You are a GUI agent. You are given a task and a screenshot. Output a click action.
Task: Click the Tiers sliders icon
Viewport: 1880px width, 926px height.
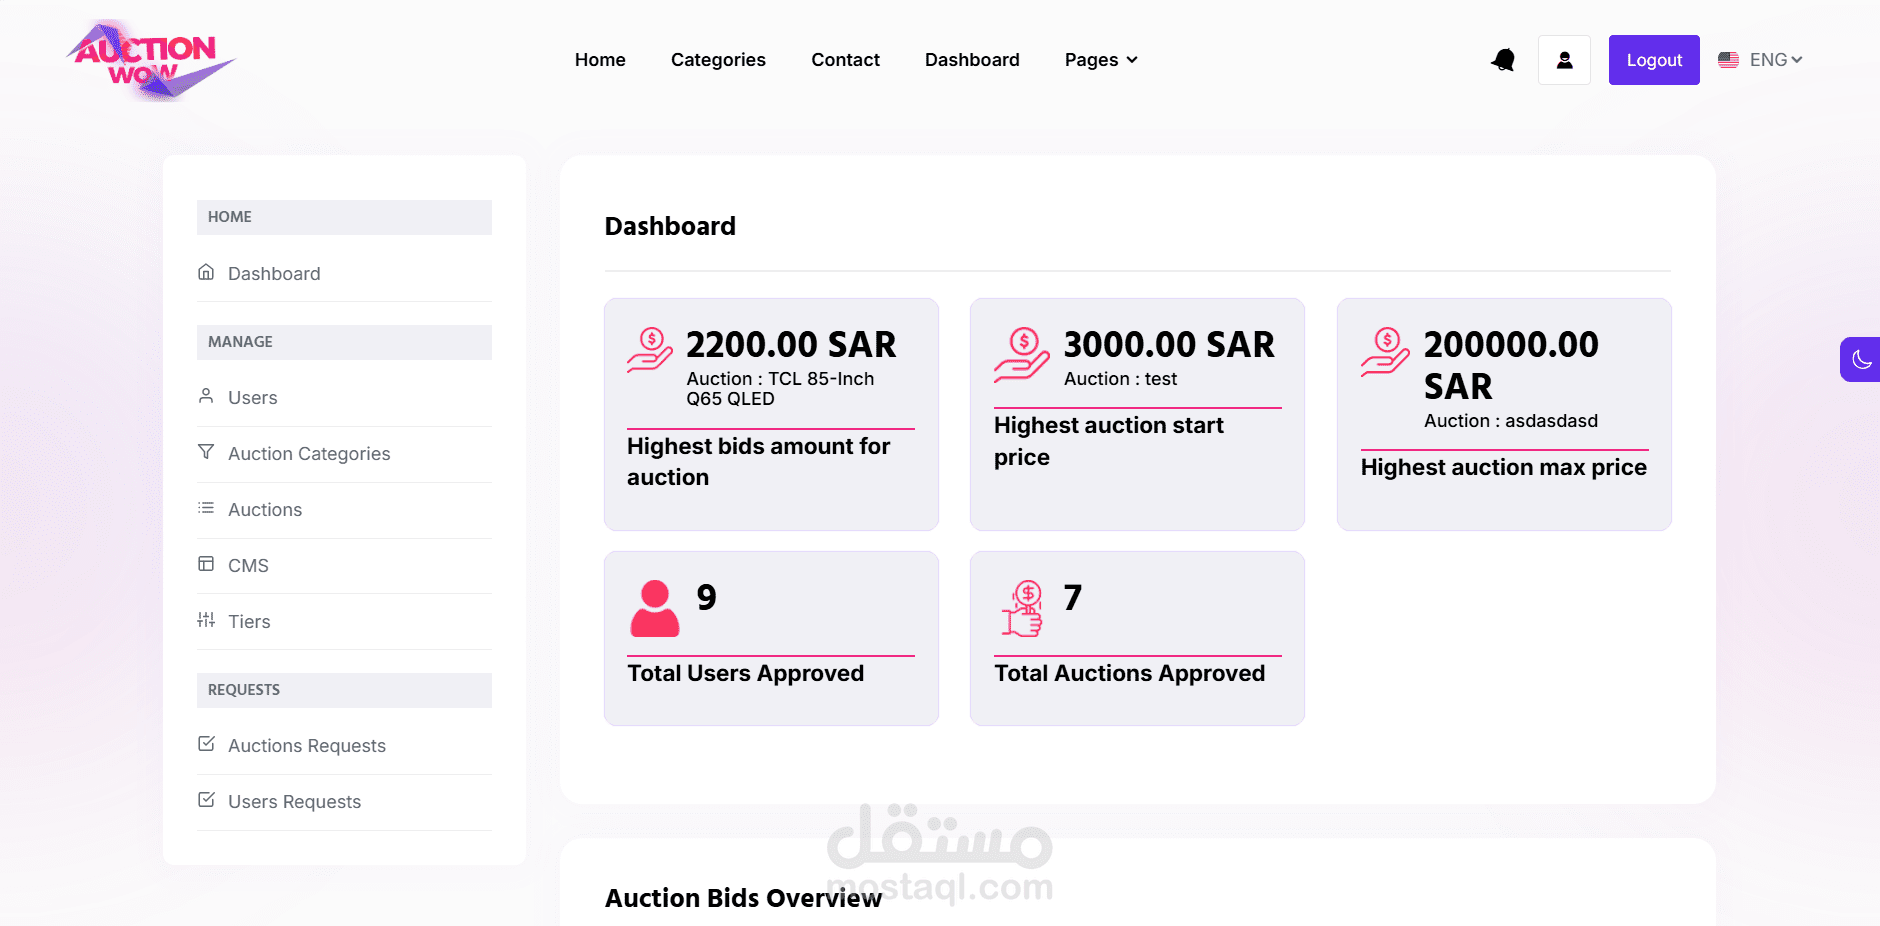pyautogui.click(x=206, y=620)
